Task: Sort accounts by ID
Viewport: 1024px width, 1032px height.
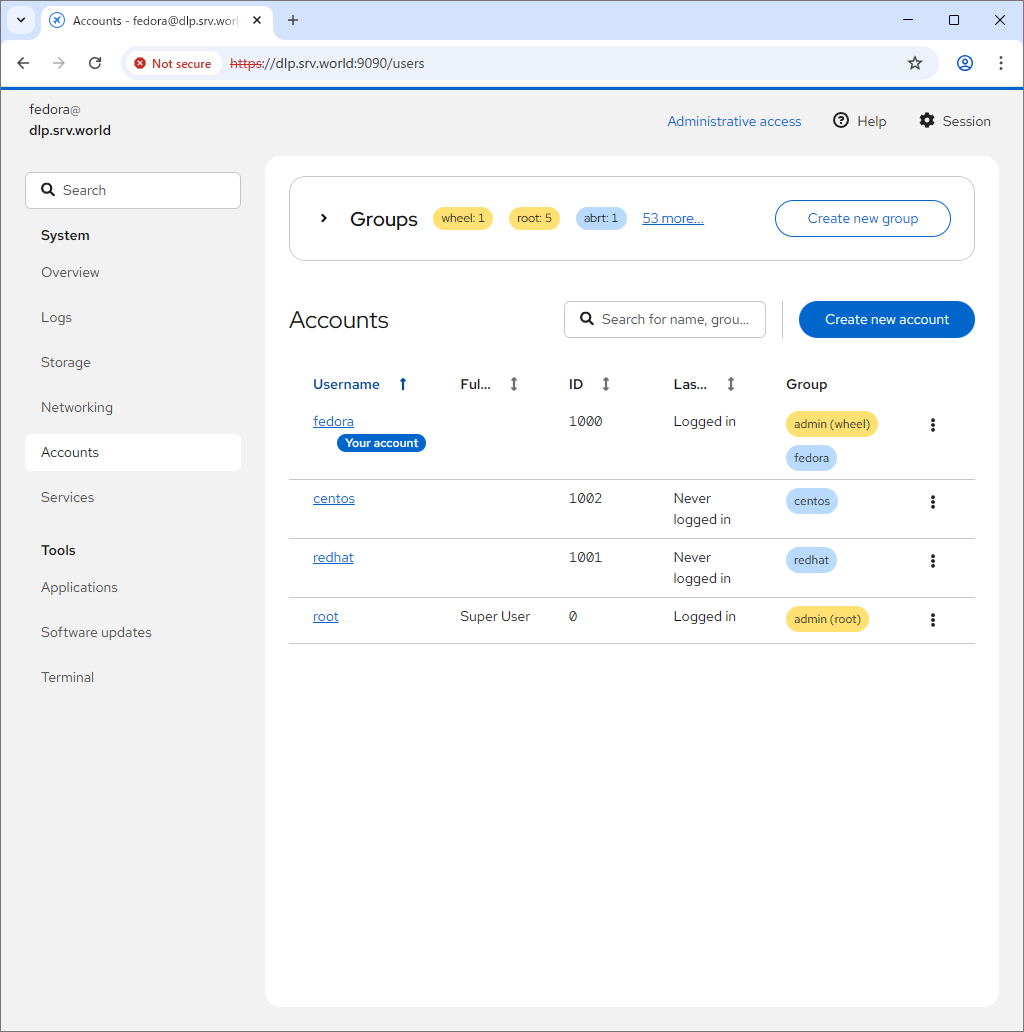Action: tap(590, 384)
